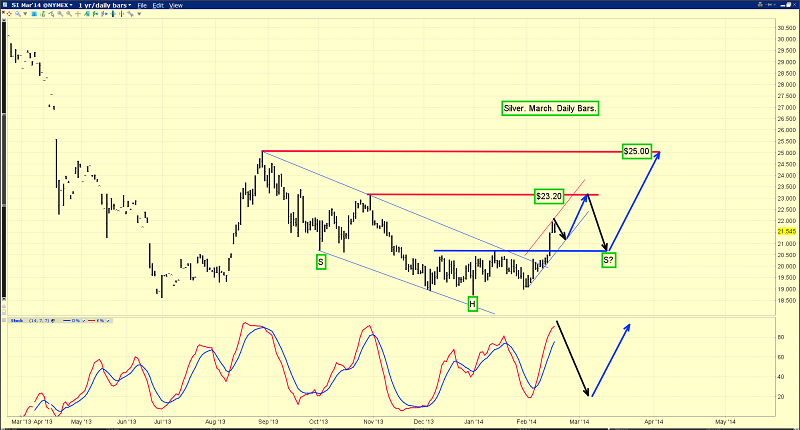This screenshot has width=800, height=430.
Task: Click the gray zigzag line icon
Action: click(130, 14)
